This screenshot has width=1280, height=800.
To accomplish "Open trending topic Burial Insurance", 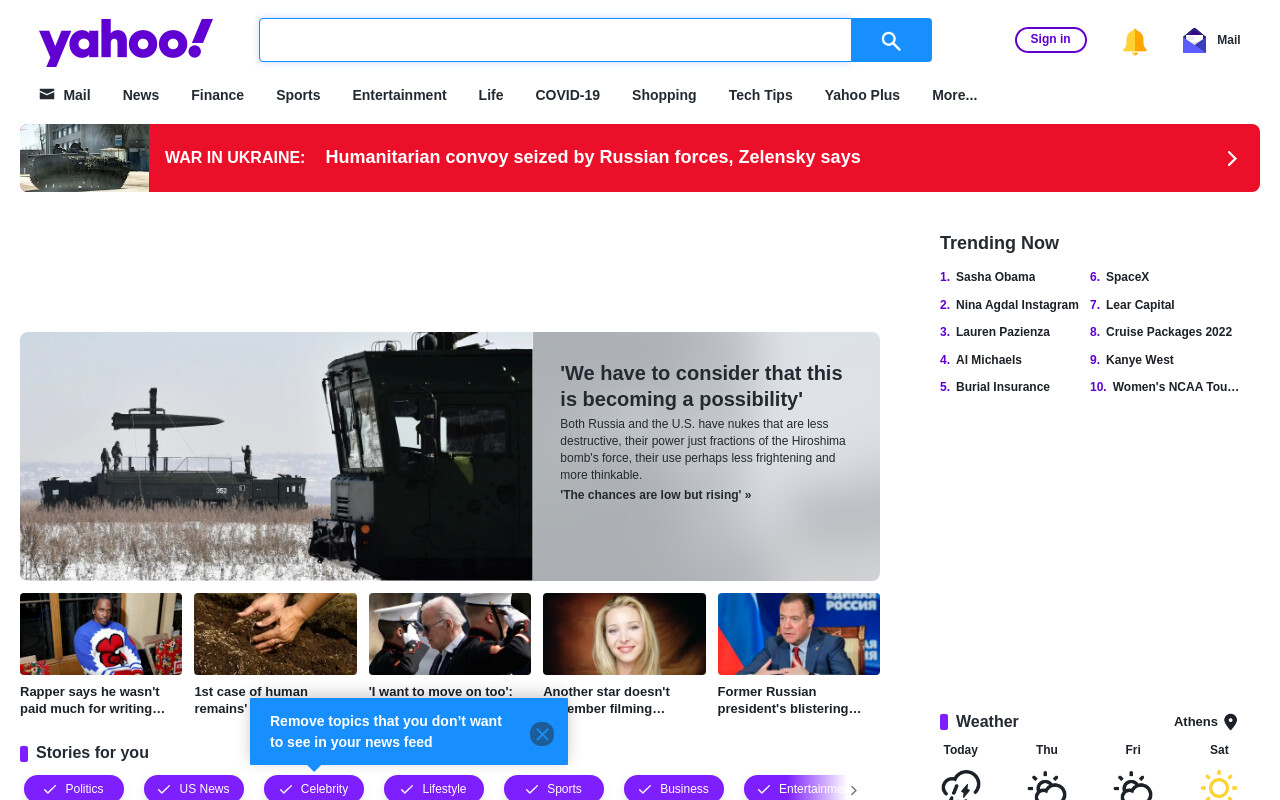I will click(1003, 387).
